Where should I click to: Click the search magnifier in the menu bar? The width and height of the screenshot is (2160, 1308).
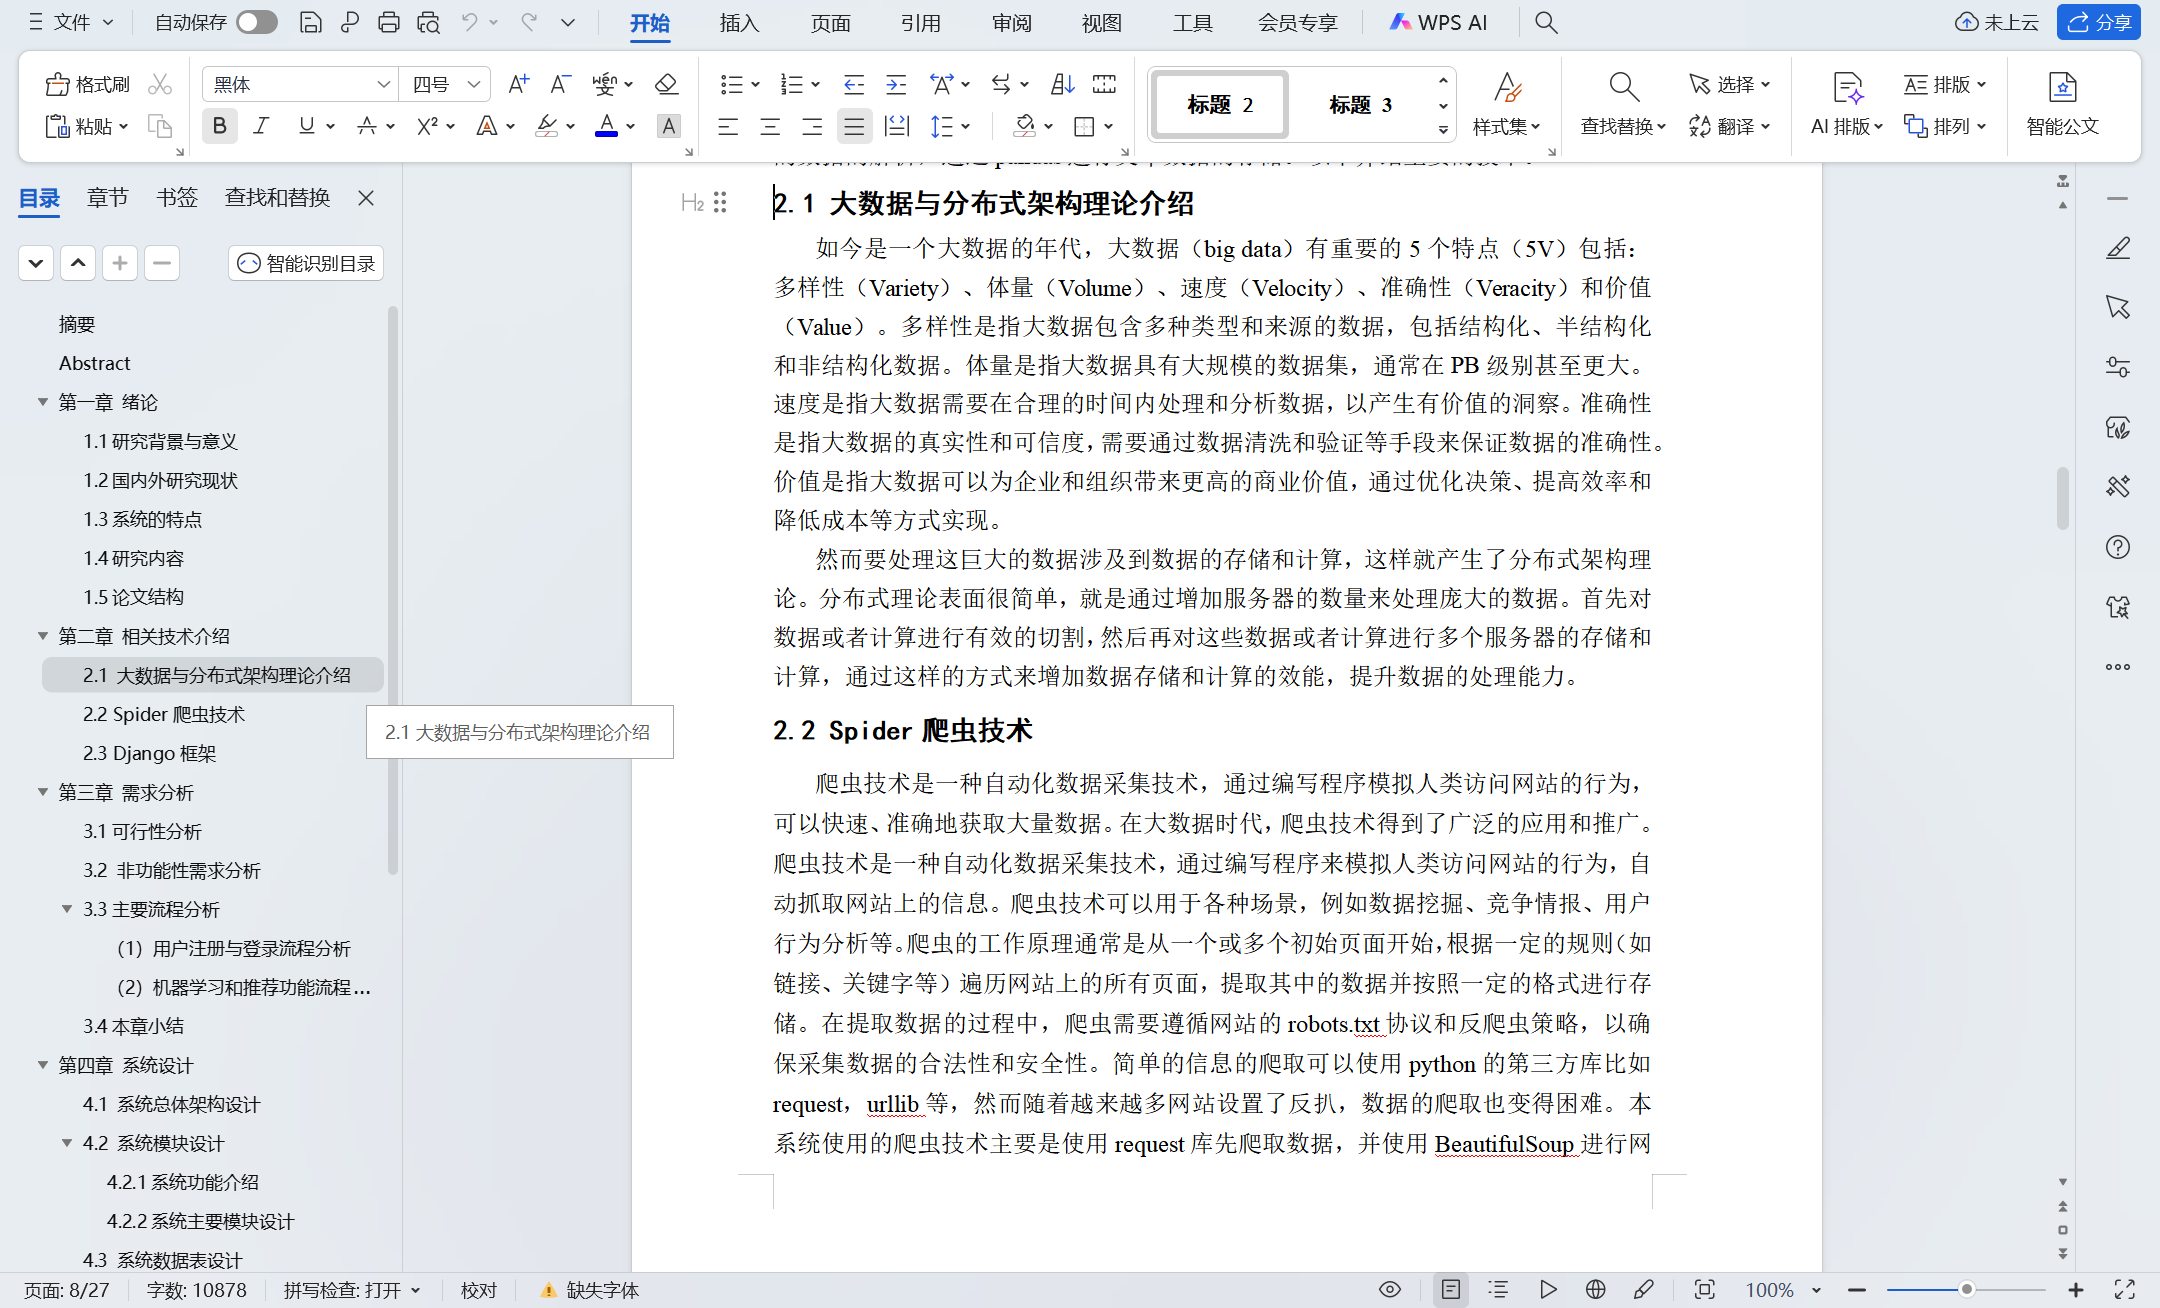point(1546,22)
